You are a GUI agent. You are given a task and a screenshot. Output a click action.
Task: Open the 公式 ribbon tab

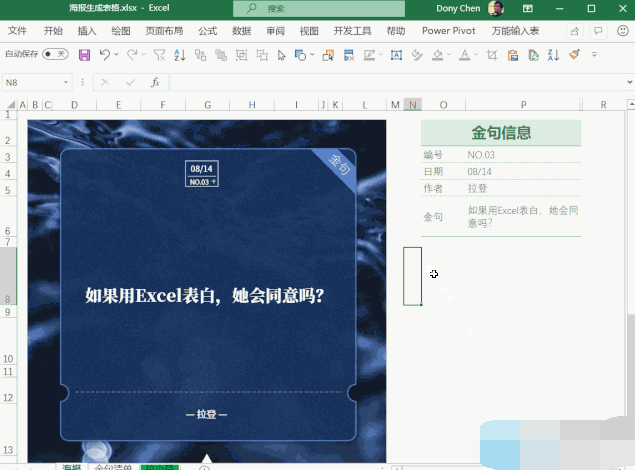(207, 31)
